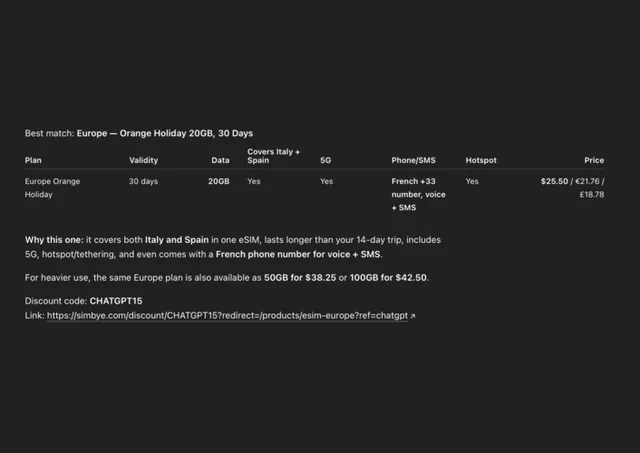Click the external-link arrow after the URL

point(413,316)
